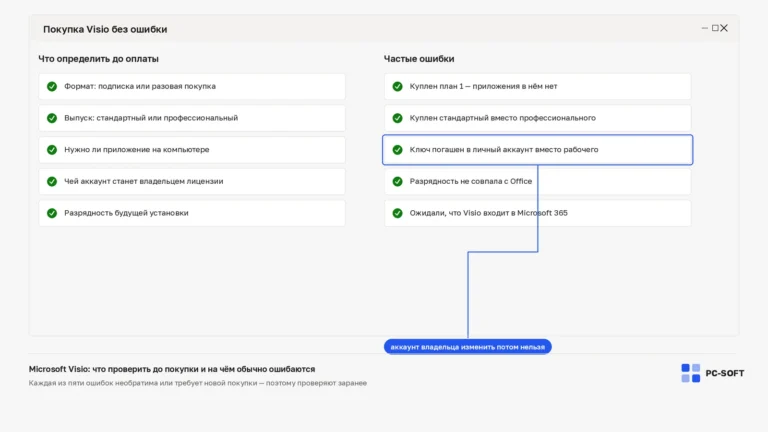Image resolution: width=768 pixels, height=432 pixels.
Task: Click the window title 'Покупка Visio без ошибки'
Action: [x=105, y=29]
